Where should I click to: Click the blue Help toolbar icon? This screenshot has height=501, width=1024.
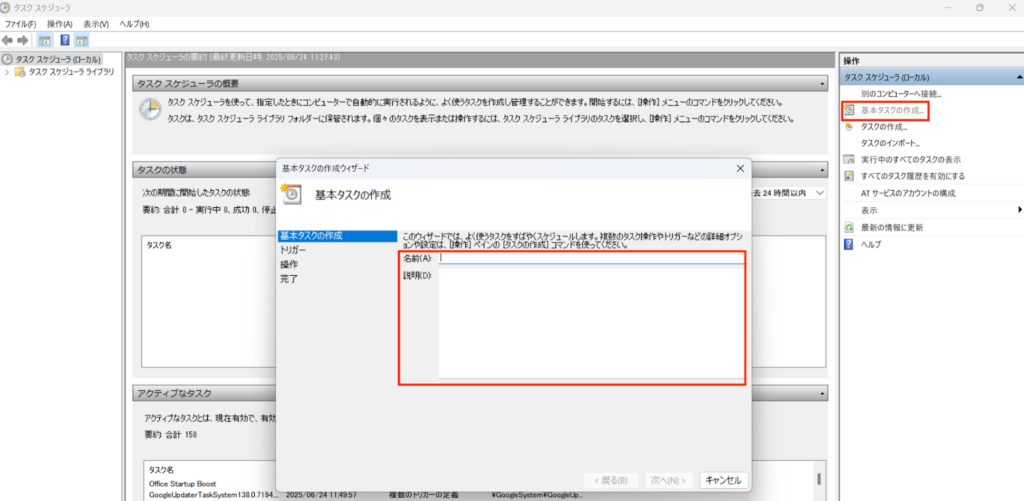[65, 40]
